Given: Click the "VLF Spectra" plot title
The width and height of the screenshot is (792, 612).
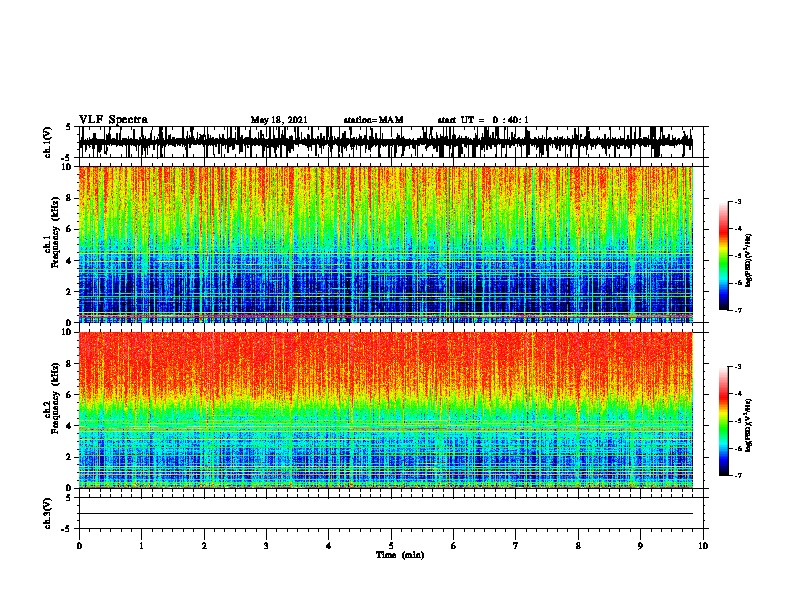Looking at the screenshot, I should point(113,120).
